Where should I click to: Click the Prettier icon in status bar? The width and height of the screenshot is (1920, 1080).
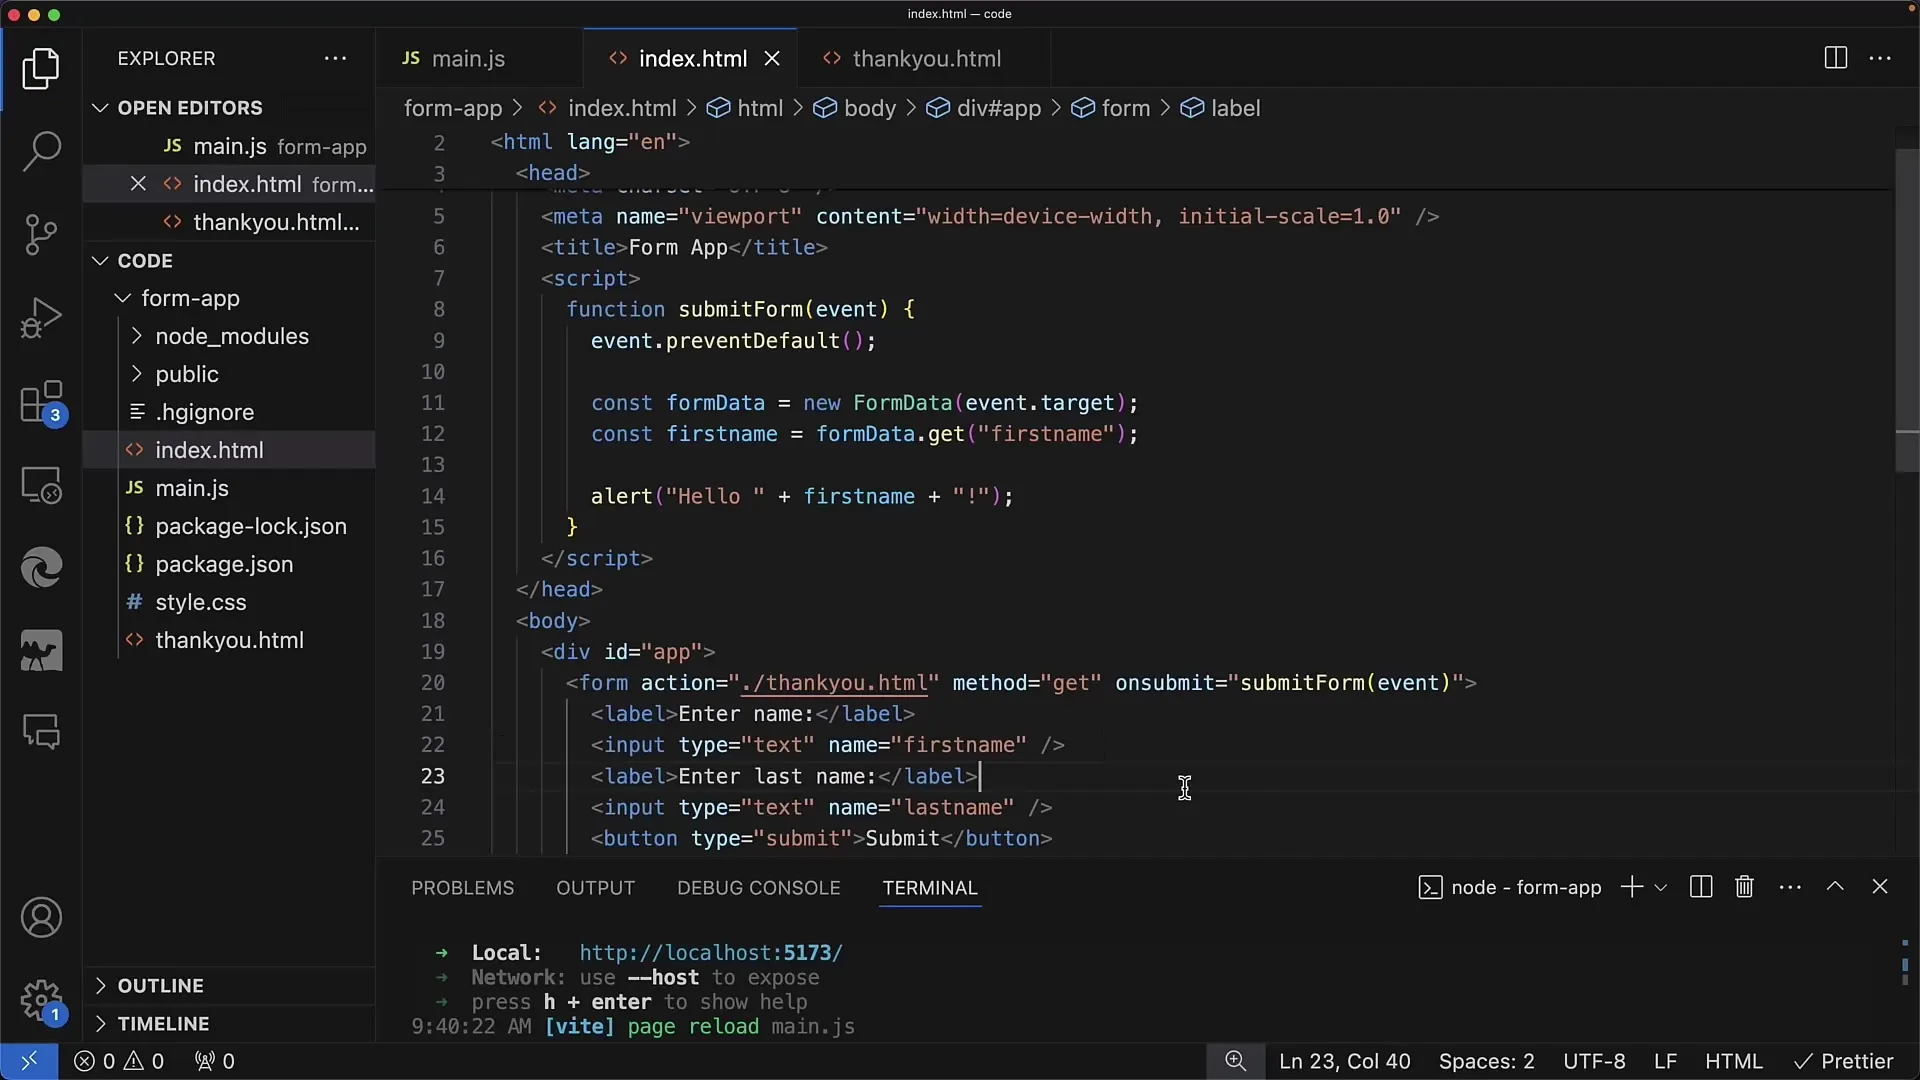[1845, 1060]
